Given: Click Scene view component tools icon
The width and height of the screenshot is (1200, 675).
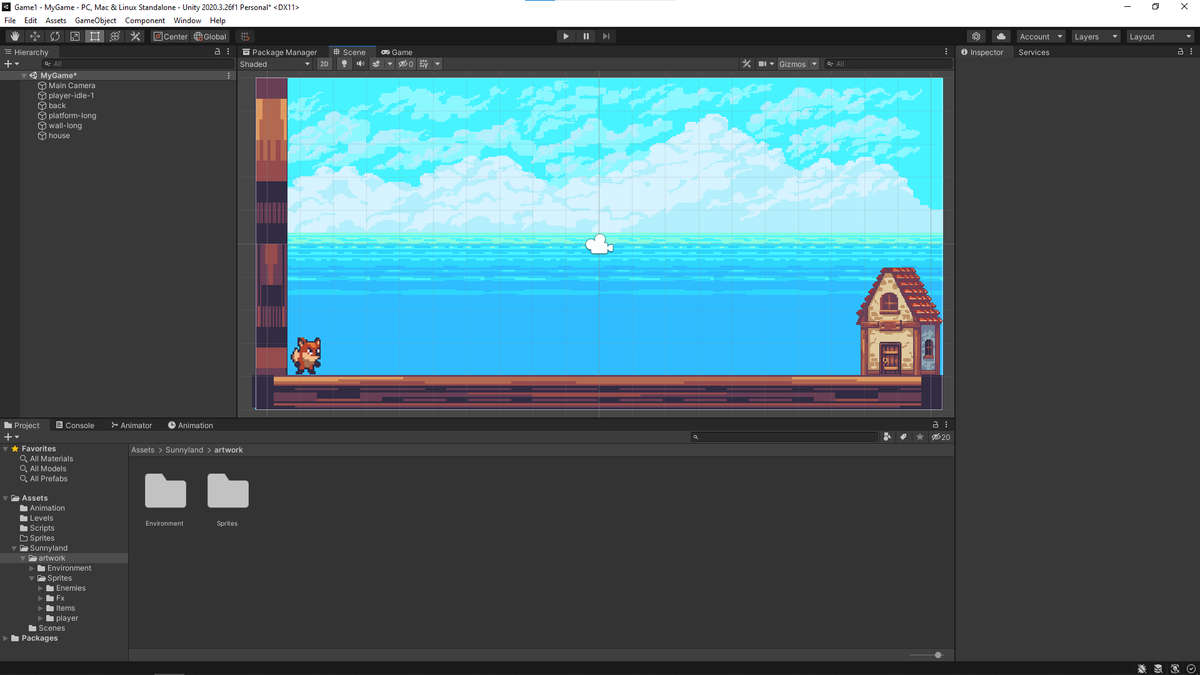Looking at the screenshot, I should 747,64.
